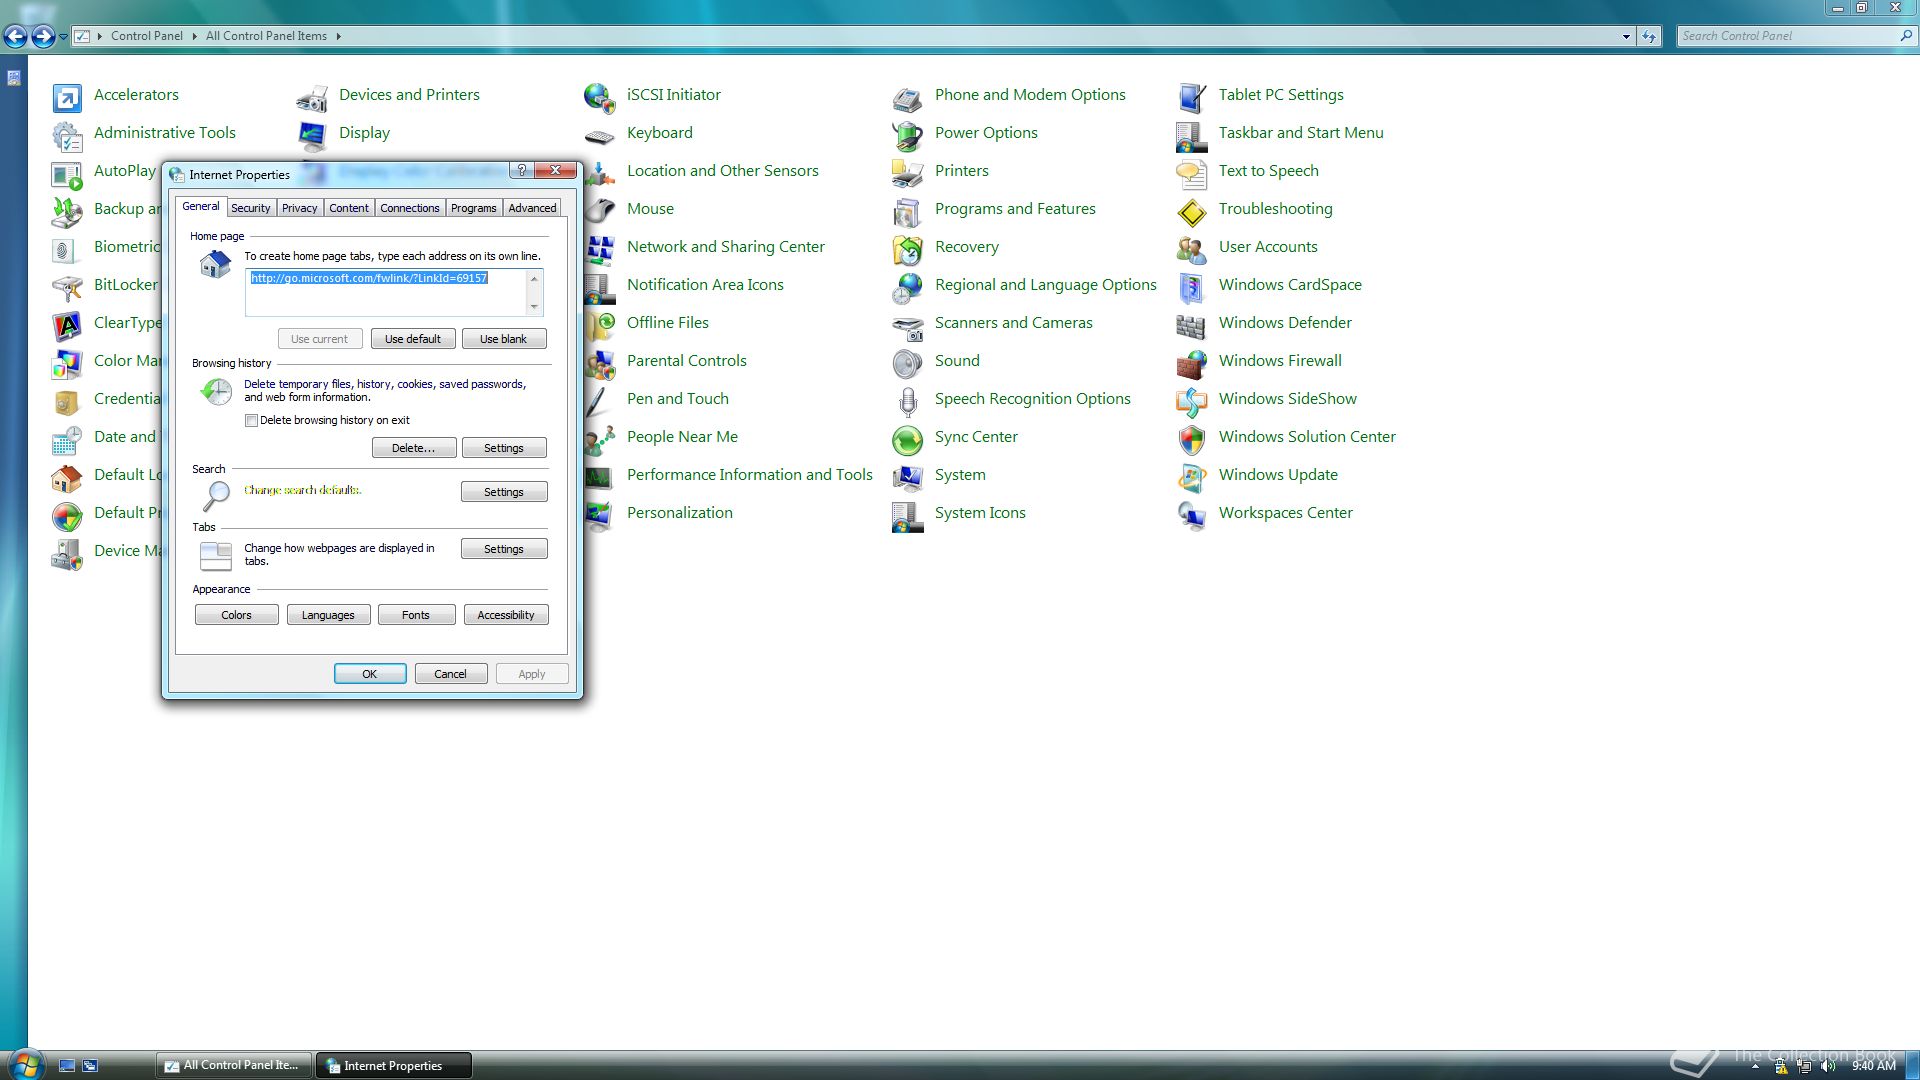The width and height of the screenshot is (1920, 1080).
Task: Click Show desktop quick launch icon
Action: [67, 1066]
